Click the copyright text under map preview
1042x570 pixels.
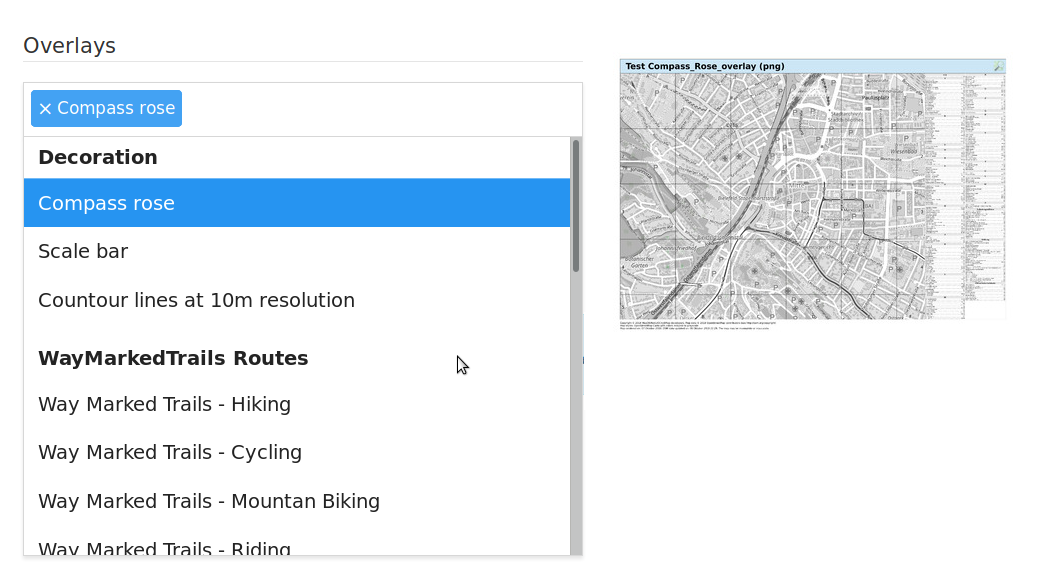click(x=694, y=325)
